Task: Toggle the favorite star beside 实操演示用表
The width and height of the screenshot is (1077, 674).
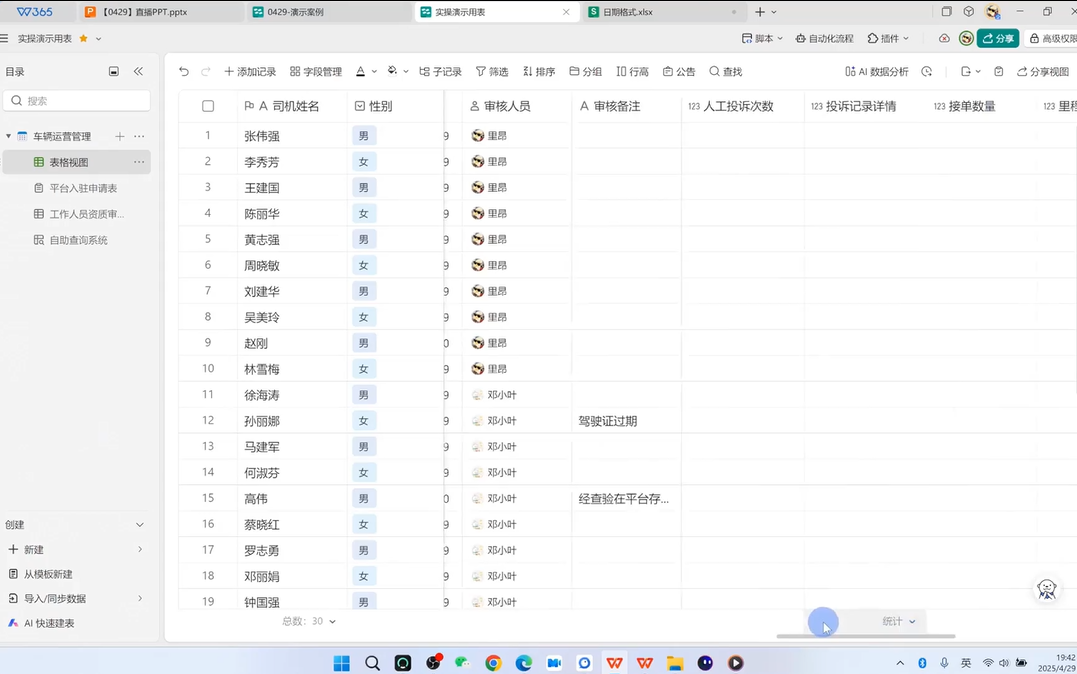Action: [x=84, y=39]
